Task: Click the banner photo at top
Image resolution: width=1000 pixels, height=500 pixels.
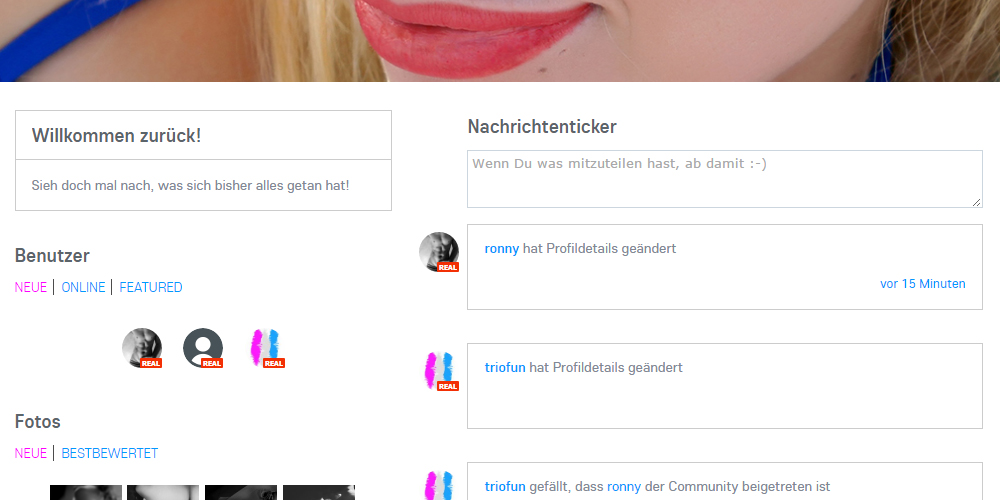Action: (500, 41)
